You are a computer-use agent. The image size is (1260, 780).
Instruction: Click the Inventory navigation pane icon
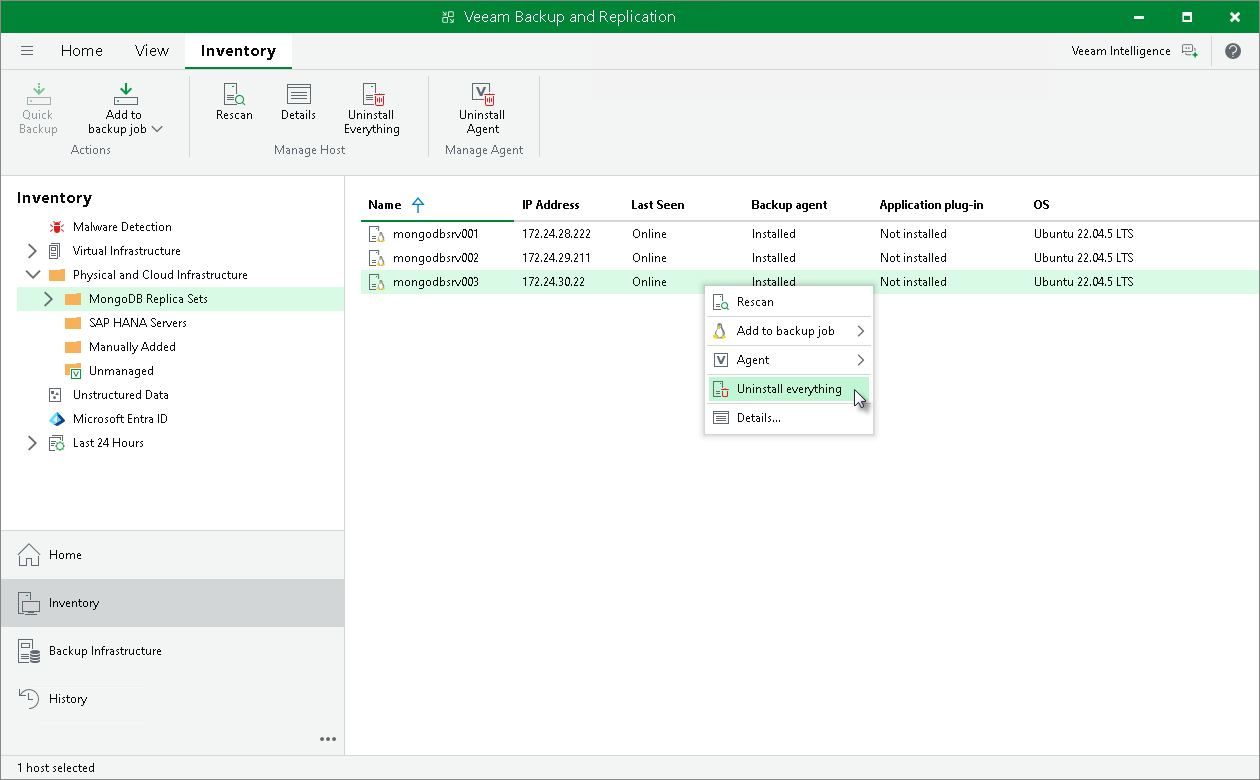tap(29, 603)
